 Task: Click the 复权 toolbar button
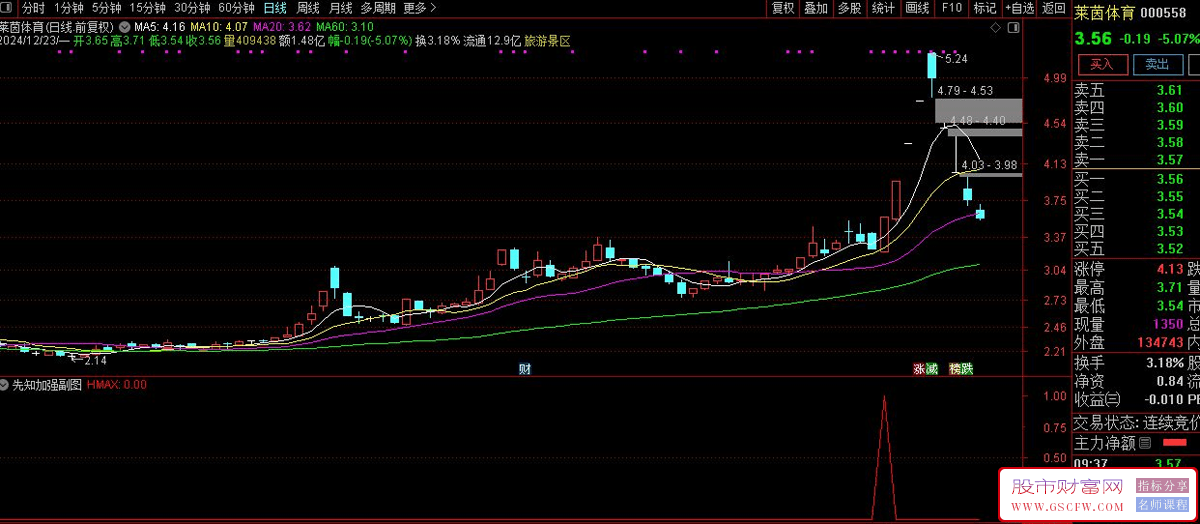click(x=783, y=8)
